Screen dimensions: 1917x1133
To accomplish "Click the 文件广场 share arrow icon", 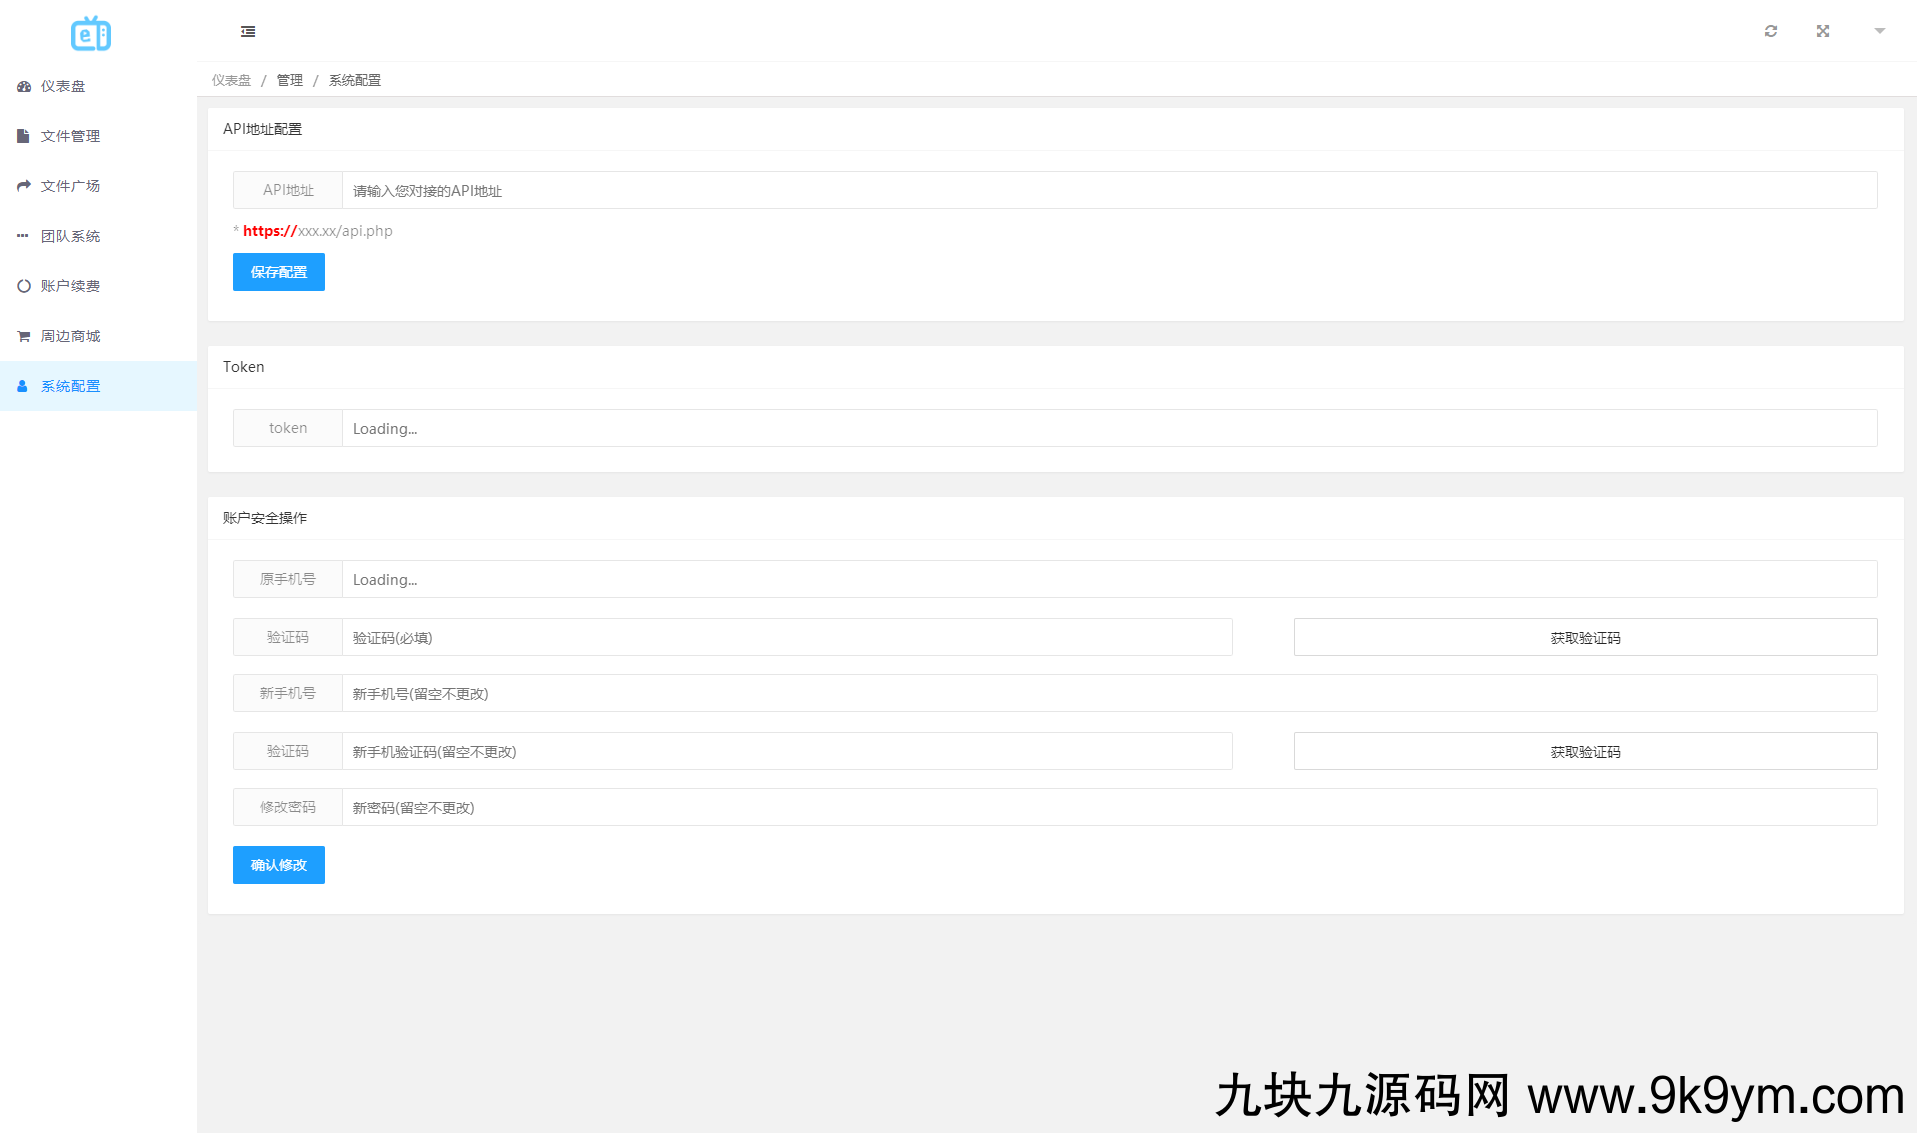I will coord(23,185).
